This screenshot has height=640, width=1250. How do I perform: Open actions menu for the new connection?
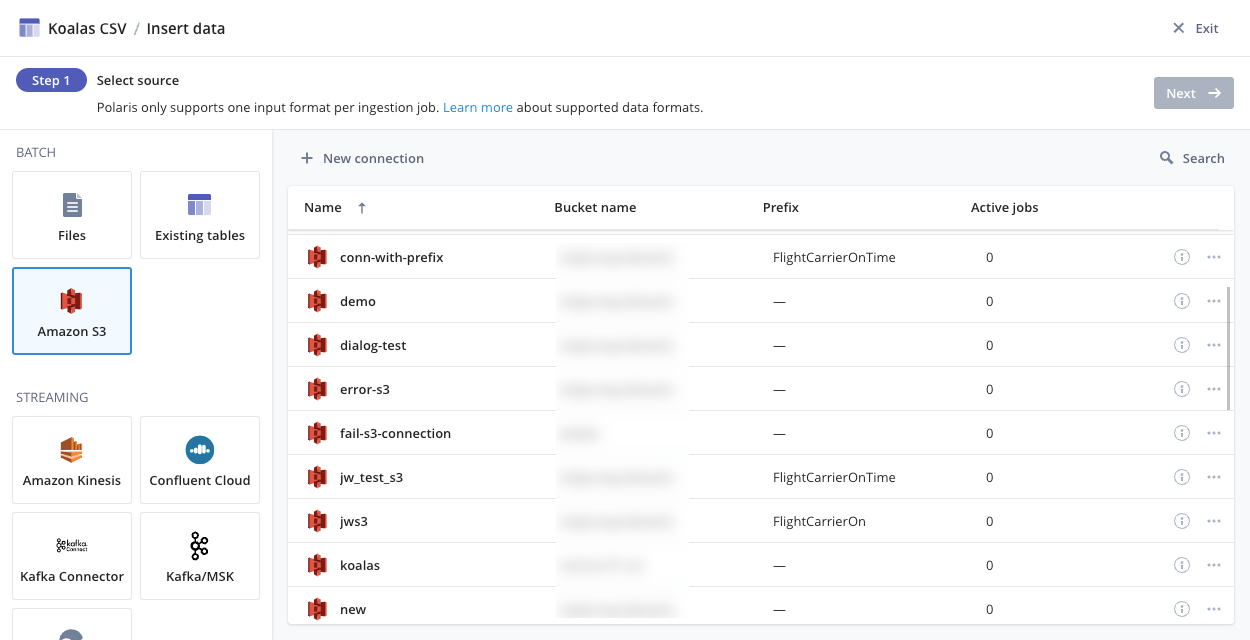[x=1214, y=609]
